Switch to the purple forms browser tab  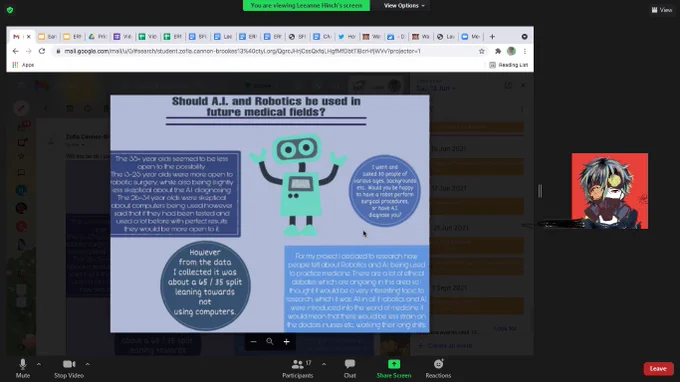122,37
